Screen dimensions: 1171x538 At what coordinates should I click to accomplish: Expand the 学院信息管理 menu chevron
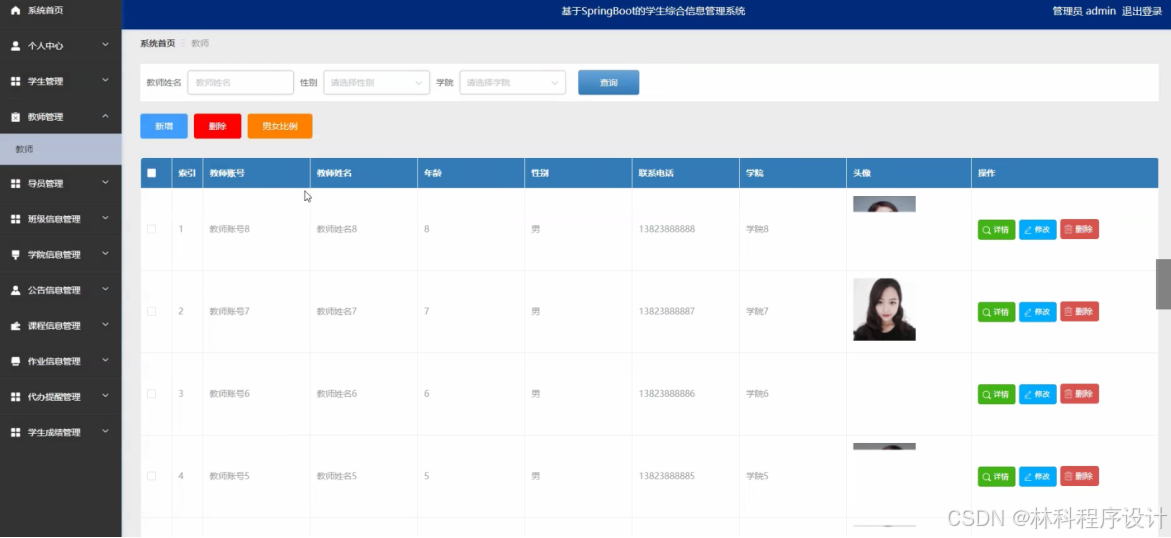point(105,254)
